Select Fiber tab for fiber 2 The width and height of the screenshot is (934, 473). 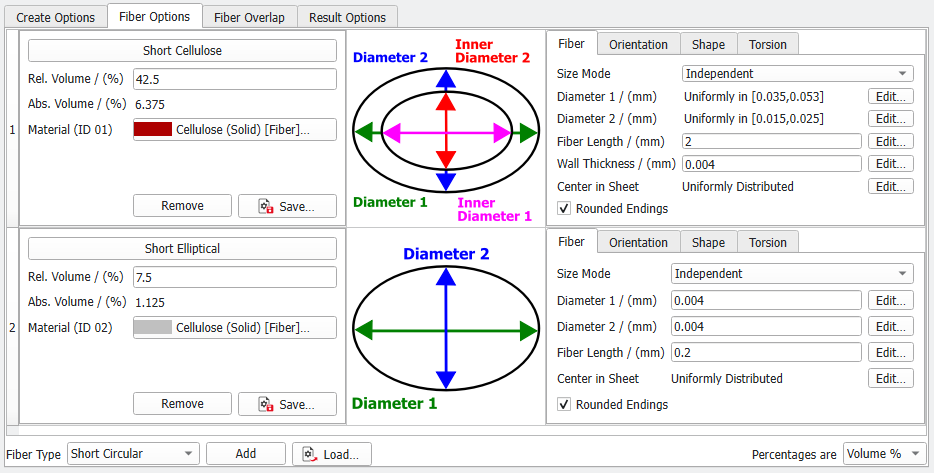click(x=571, y=241)
